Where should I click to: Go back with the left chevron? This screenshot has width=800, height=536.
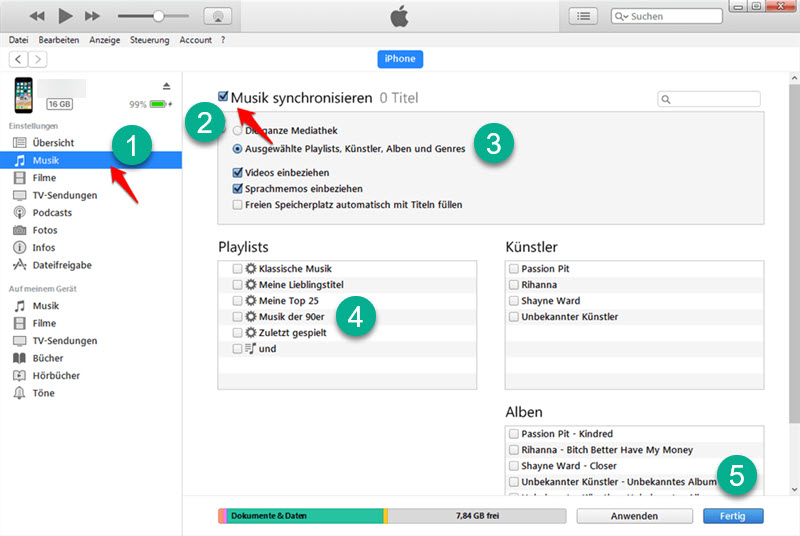click(x=18, y=59)
